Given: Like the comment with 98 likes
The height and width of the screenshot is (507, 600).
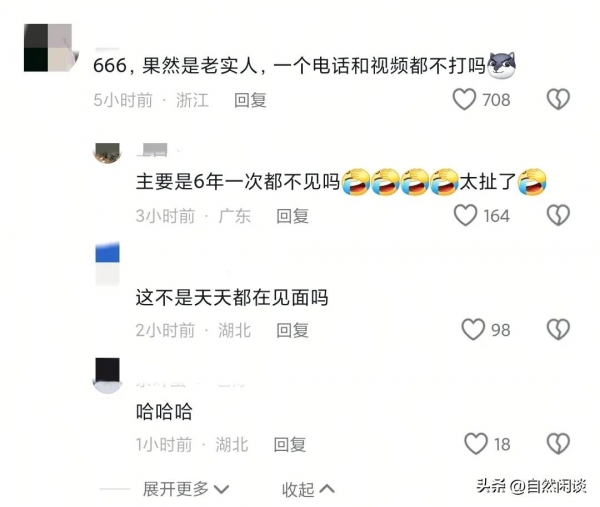Looking at the screenshot, I should point(473,330).
